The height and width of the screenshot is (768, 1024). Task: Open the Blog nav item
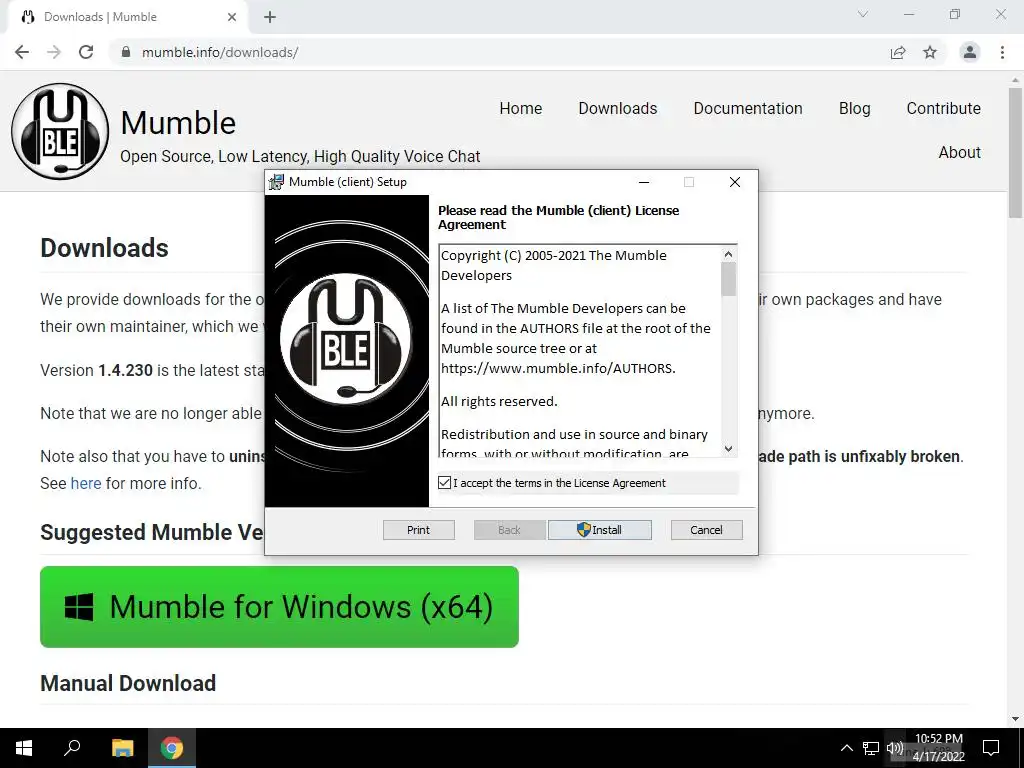coord(854,108)
